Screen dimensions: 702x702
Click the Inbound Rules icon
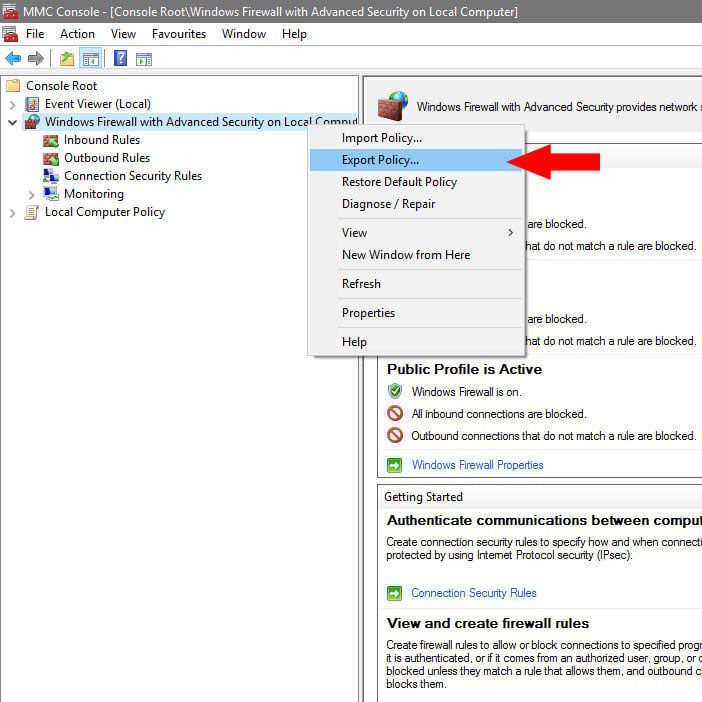[x=51, y=141]
